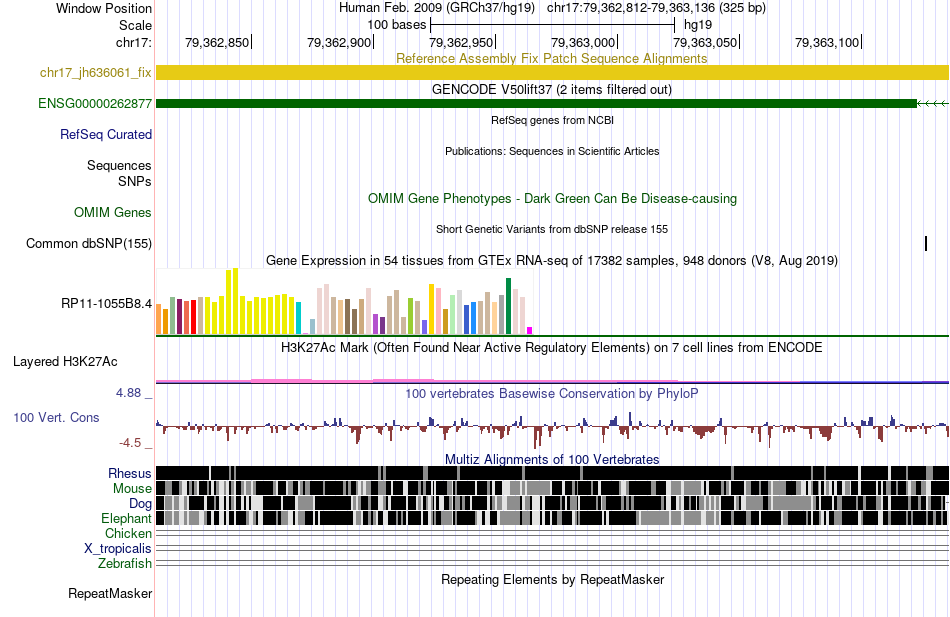This screenshot has width=950, height=617.
Task: Click the Basewise Conservation by PhyloP title
Action: (x=552, y=393)
